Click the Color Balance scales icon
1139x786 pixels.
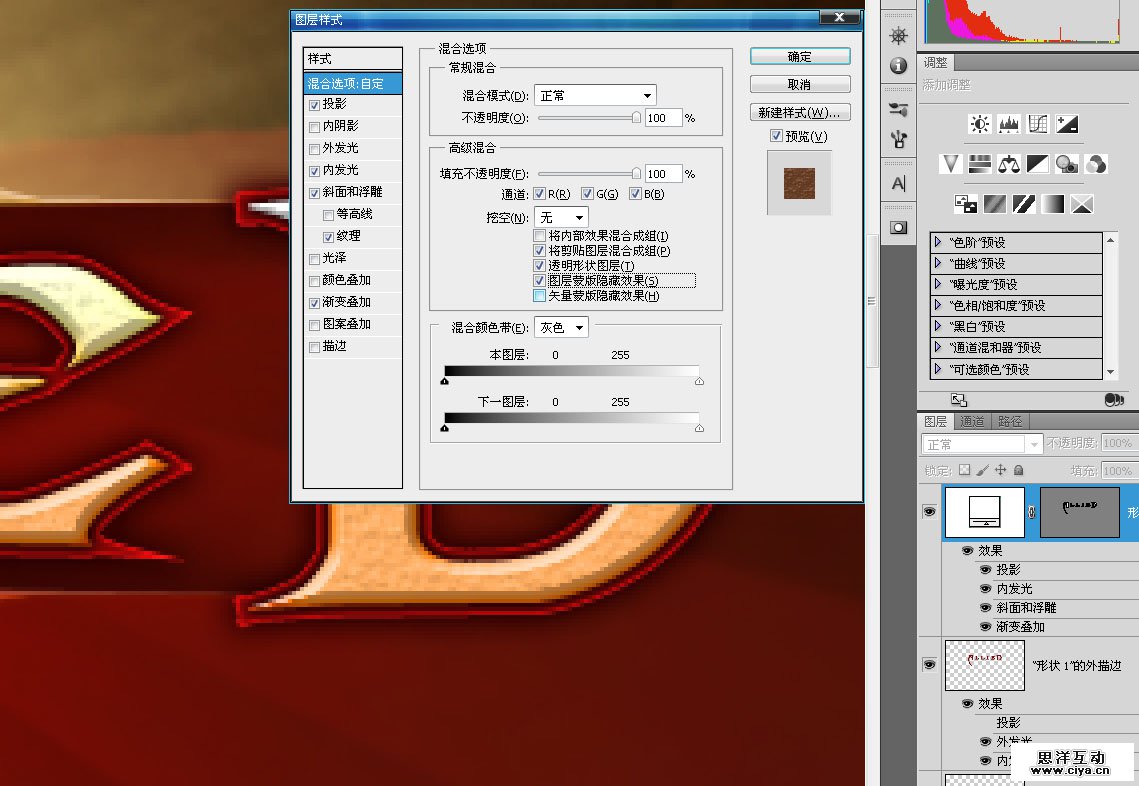[x=1008, y=164]
